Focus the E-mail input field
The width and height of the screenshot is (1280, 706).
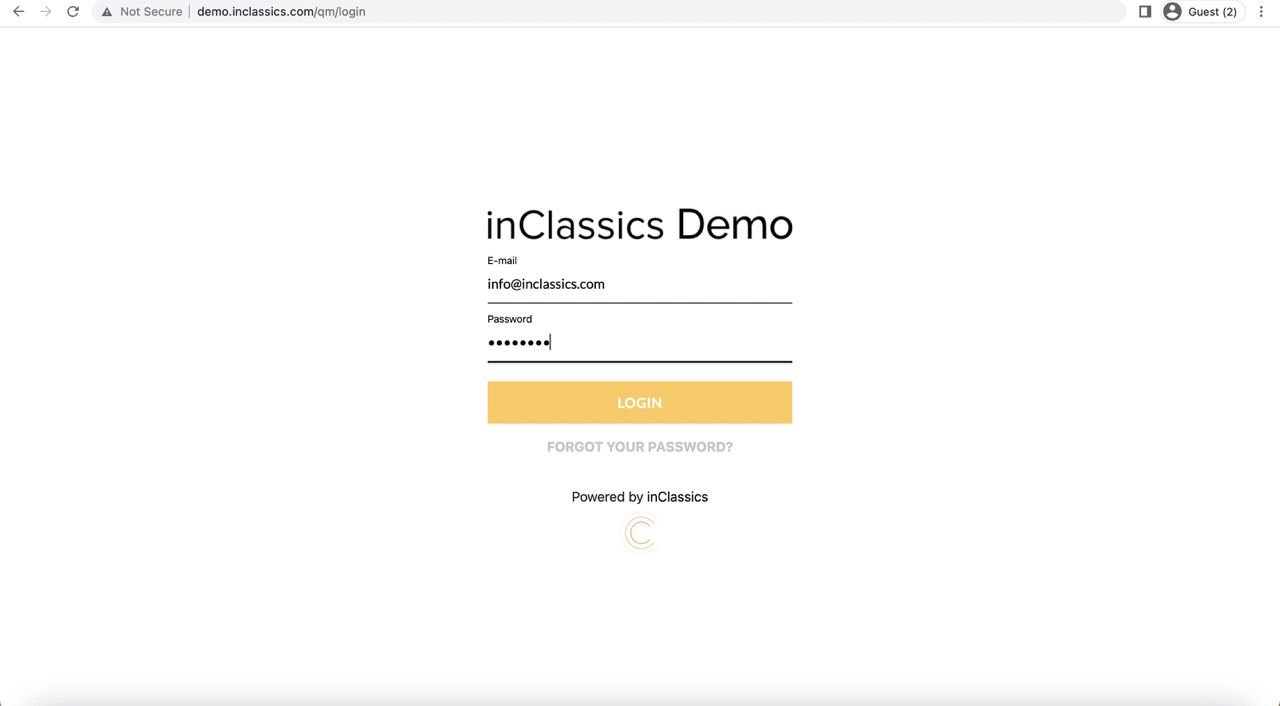pos(640,285)
